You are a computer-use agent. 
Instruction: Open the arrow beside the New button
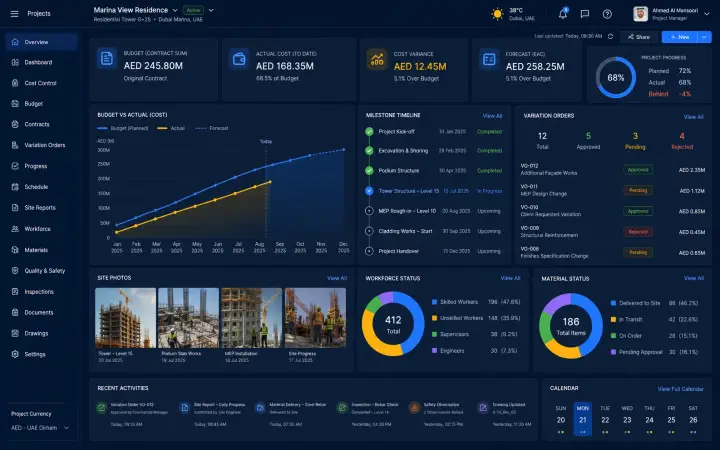point(704,37)
